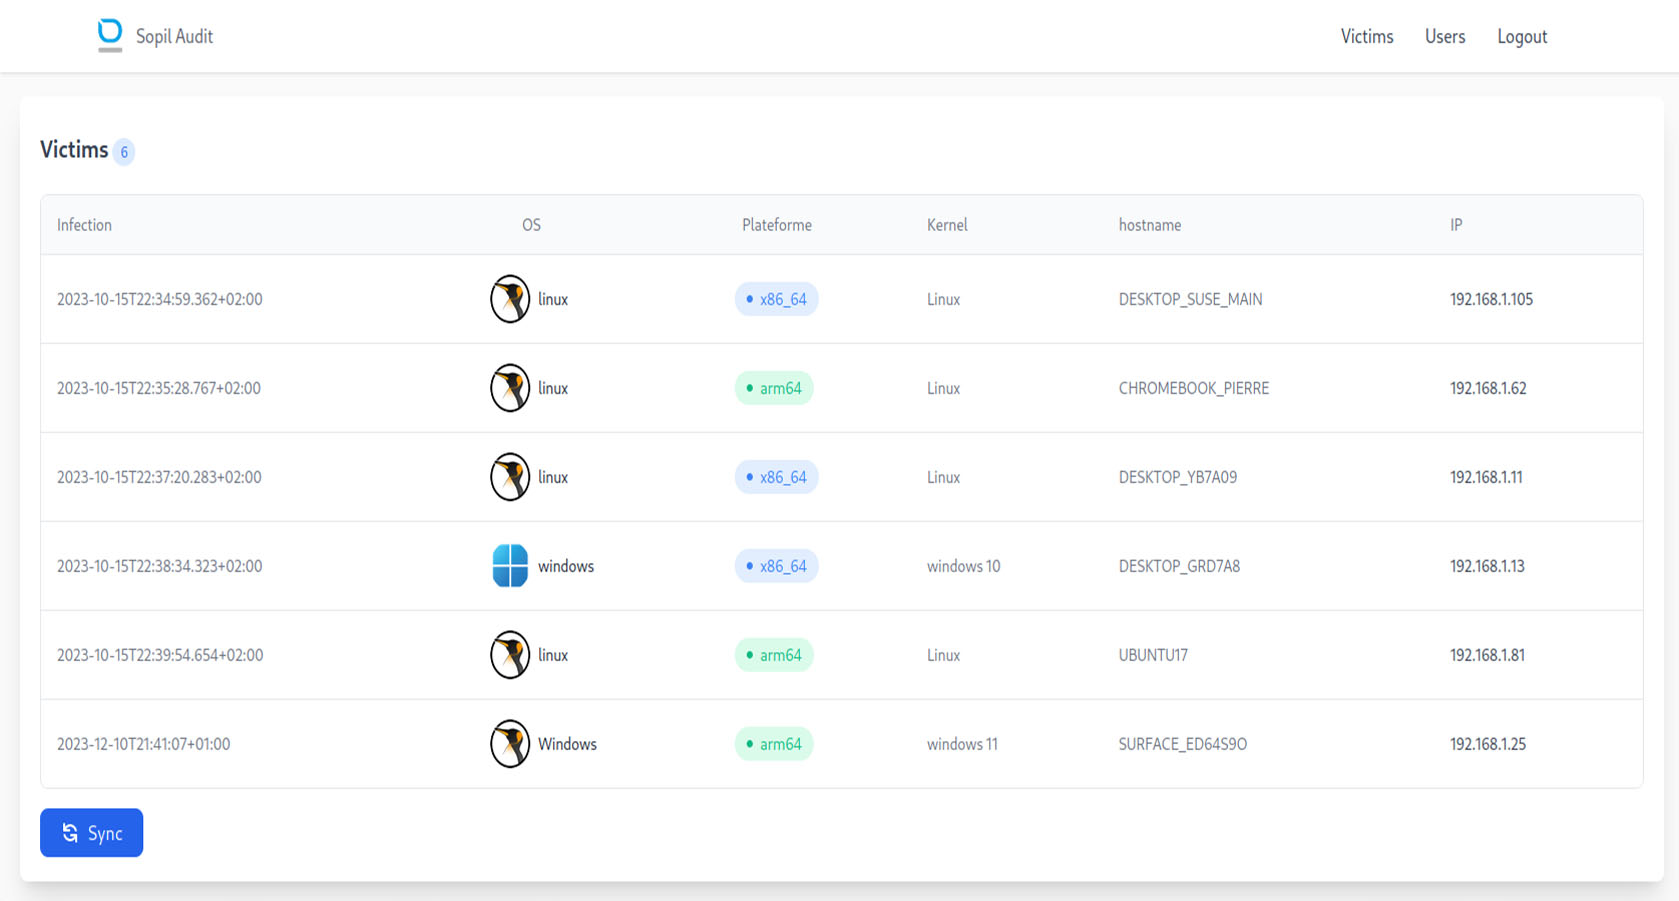Click the arm64 badge for SURFACE_ED64S9O
The image size is (1679, 901).
(774, 744)
